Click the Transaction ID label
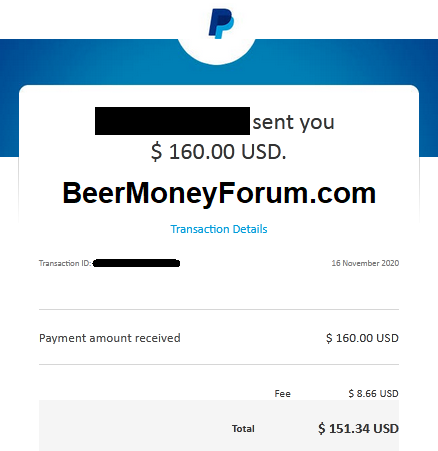 [x=65, y=263]
